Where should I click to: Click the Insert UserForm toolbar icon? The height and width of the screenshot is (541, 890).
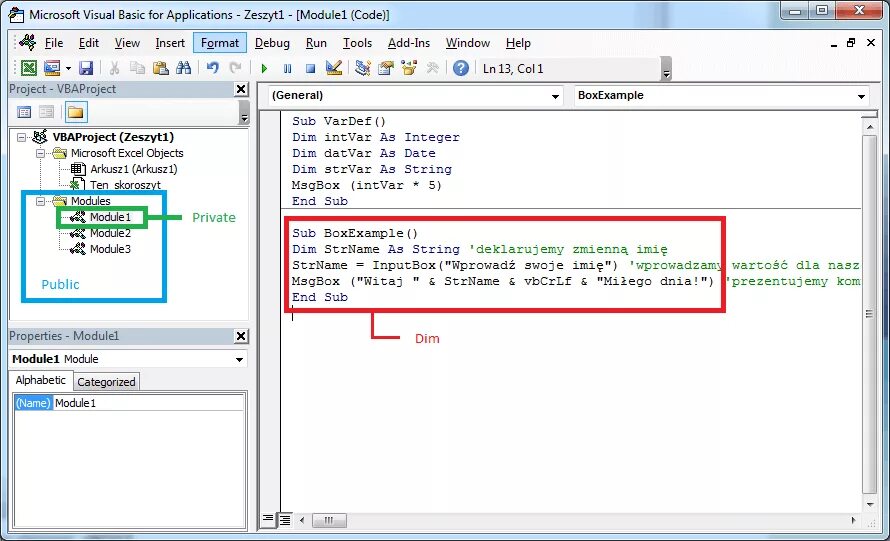[x=52, y=68]
